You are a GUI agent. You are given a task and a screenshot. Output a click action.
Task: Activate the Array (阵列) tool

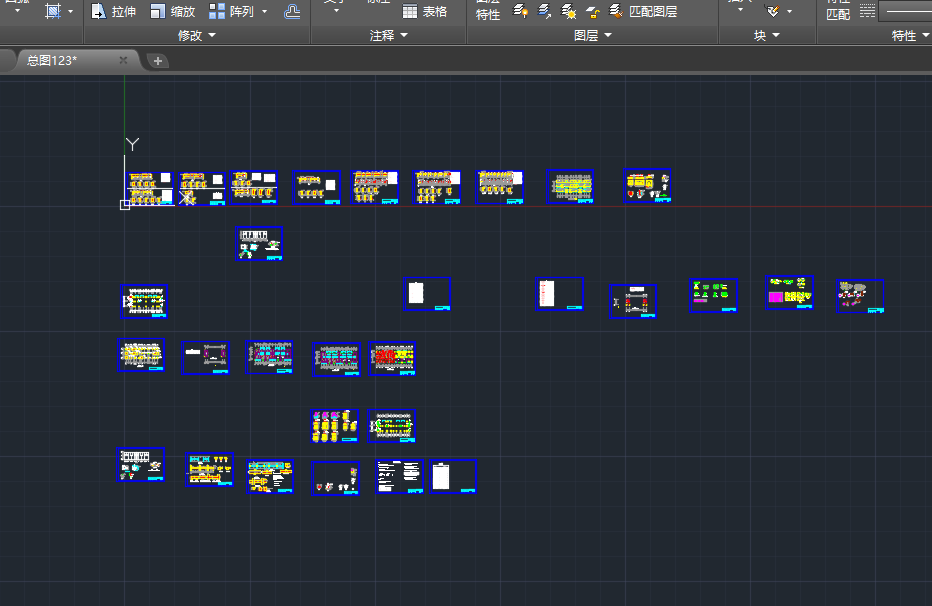click(231, 11)
